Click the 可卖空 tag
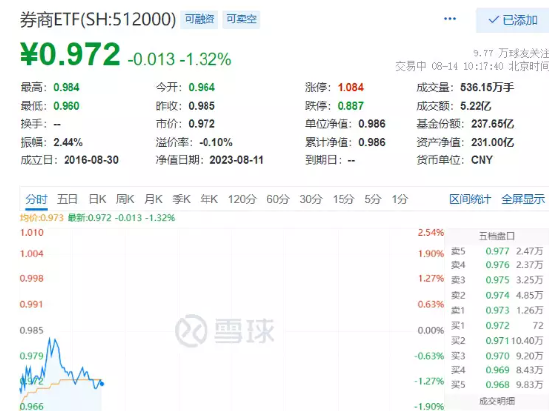The image size is (550, 412). click(x=241, y=19)
